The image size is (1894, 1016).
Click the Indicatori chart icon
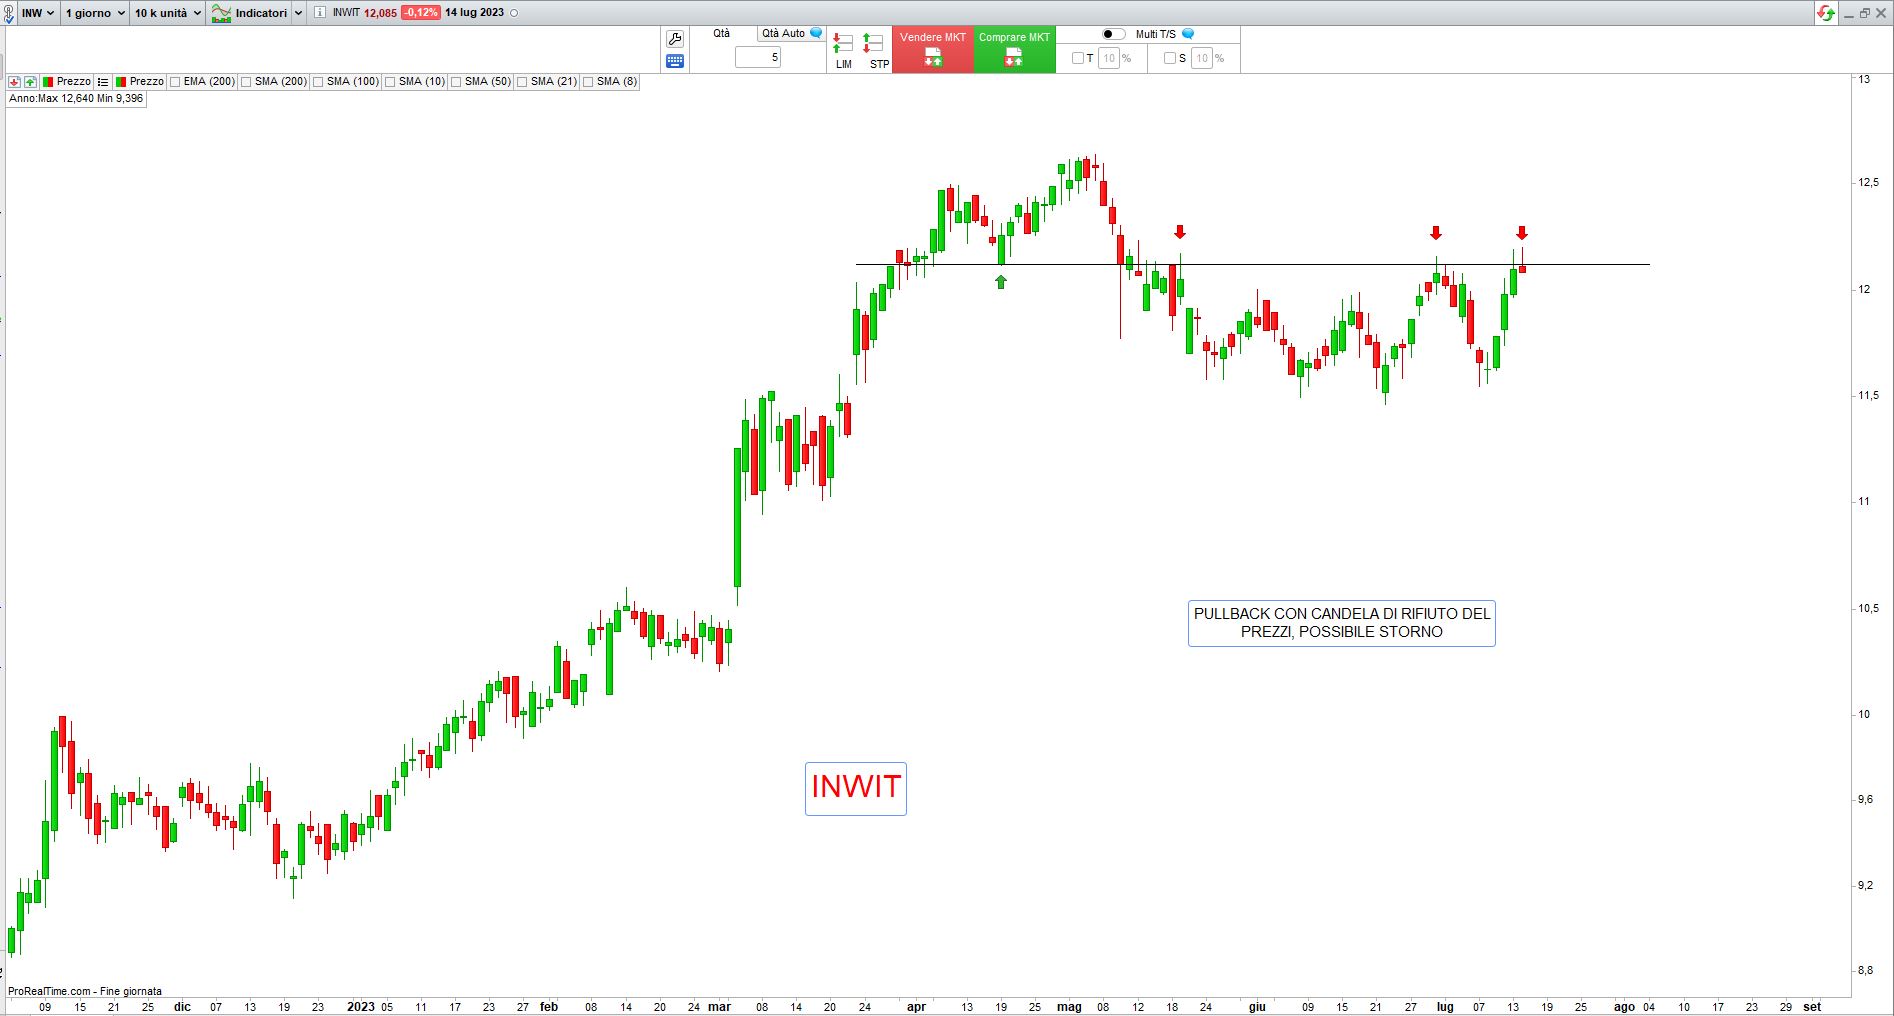(x=221, y=13)
